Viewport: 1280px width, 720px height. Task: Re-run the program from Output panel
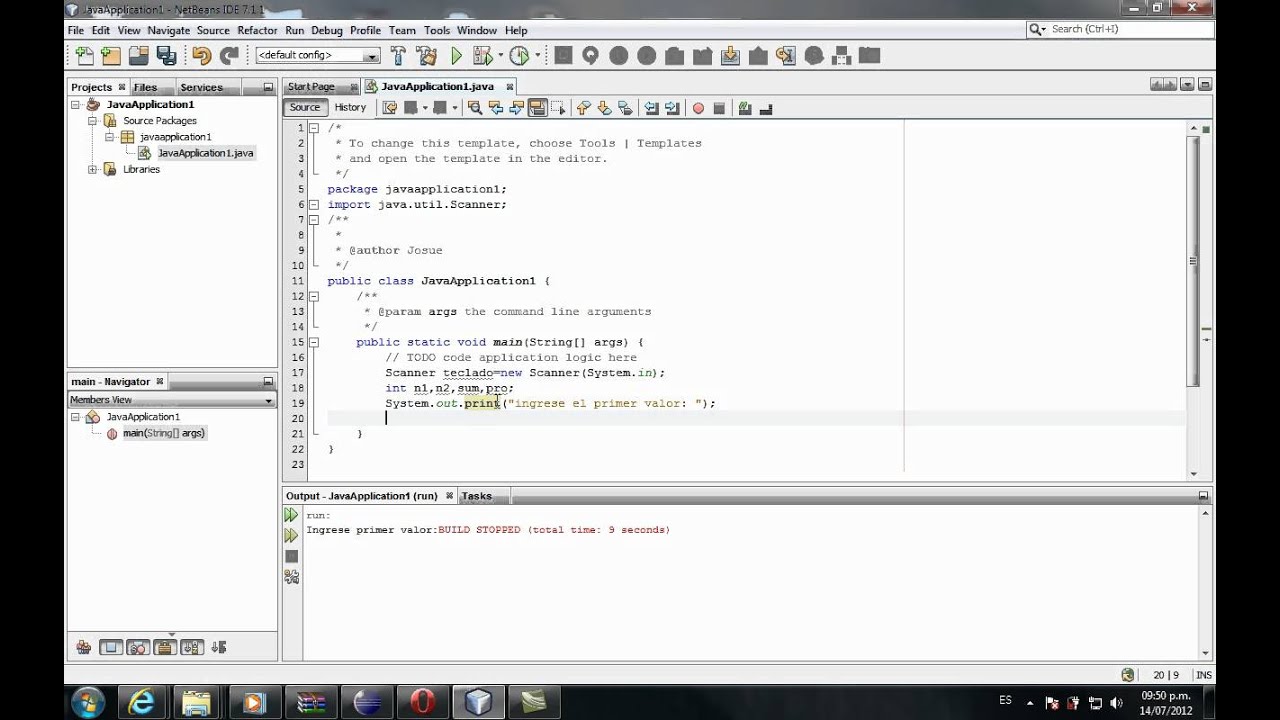coord(291,515)
